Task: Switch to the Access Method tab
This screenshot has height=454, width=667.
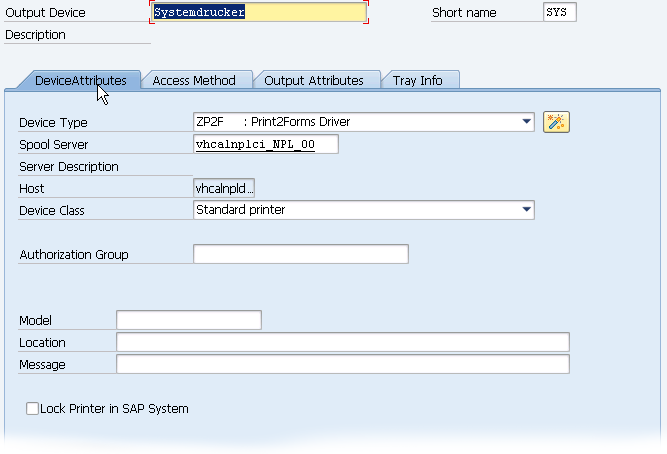Action: point(194,80)
